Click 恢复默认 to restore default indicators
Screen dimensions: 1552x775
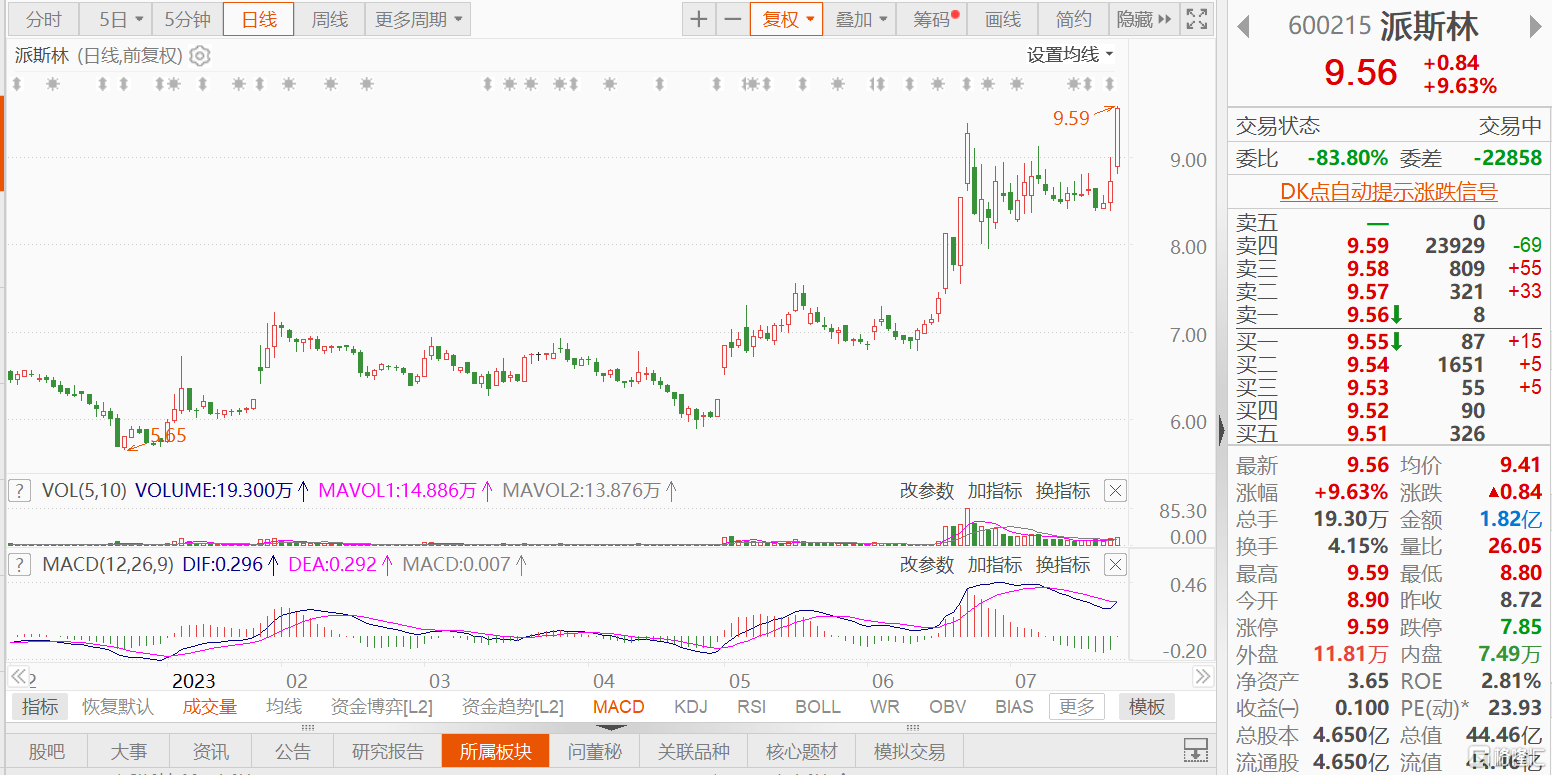point(117,706)
